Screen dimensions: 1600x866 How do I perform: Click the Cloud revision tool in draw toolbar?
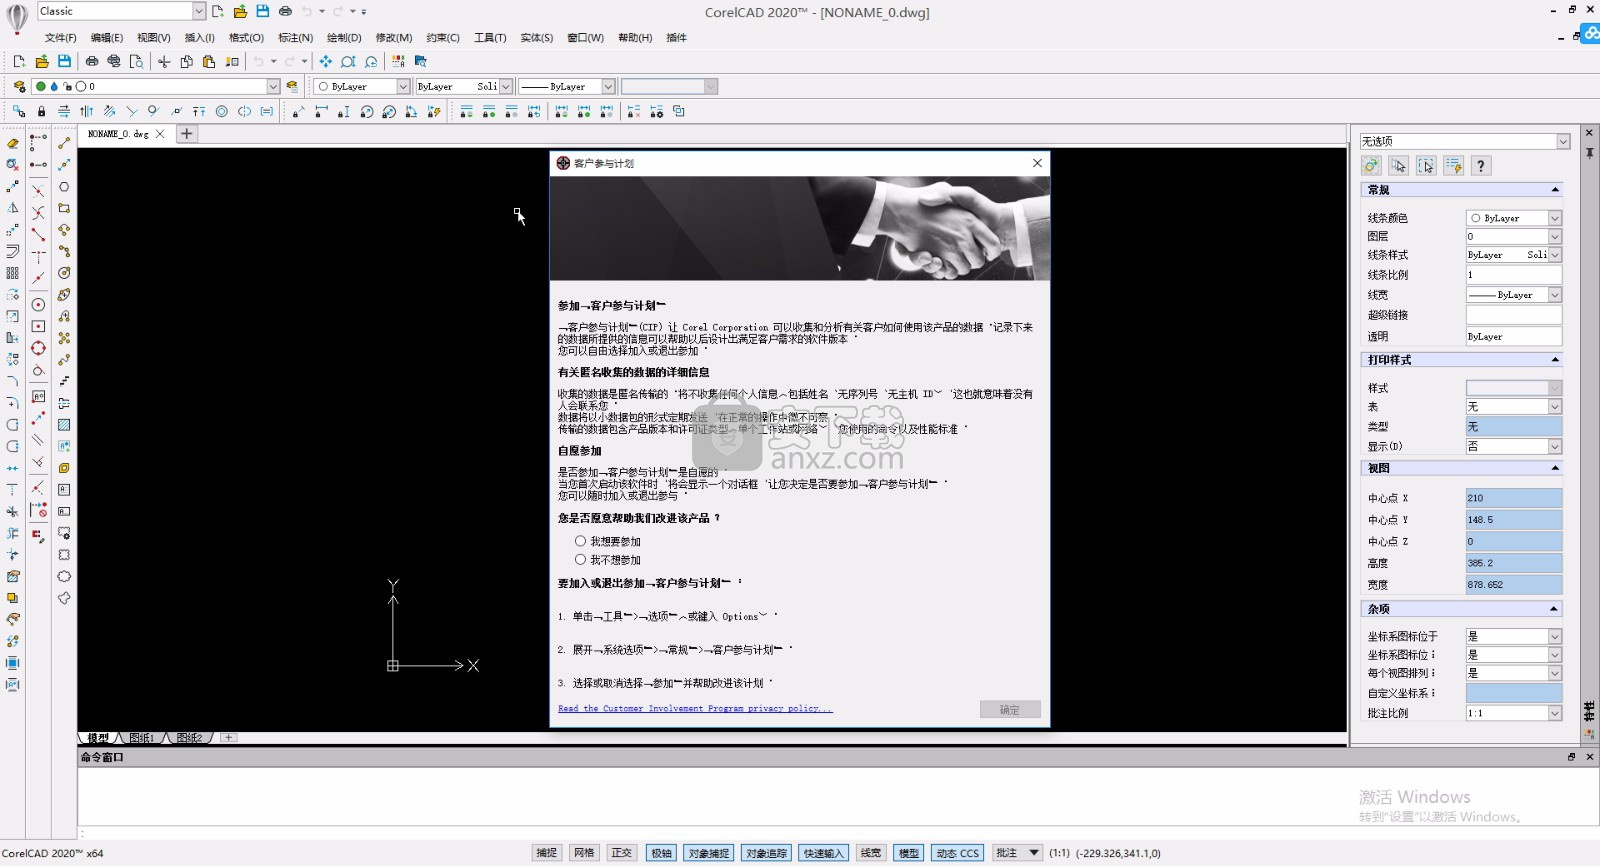click(64, 577)
